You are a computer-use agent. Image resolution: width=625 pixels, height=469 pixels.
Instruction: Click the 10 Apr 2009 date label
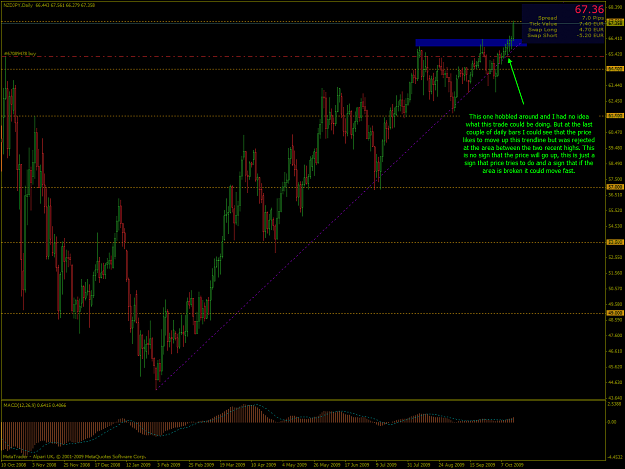click(263, 465)
